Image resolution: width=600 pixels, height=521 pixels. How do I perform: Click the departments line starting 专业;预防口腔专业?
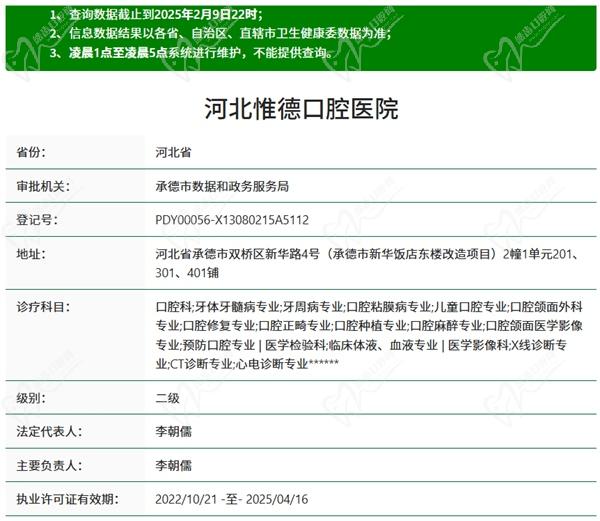[361, 345]
